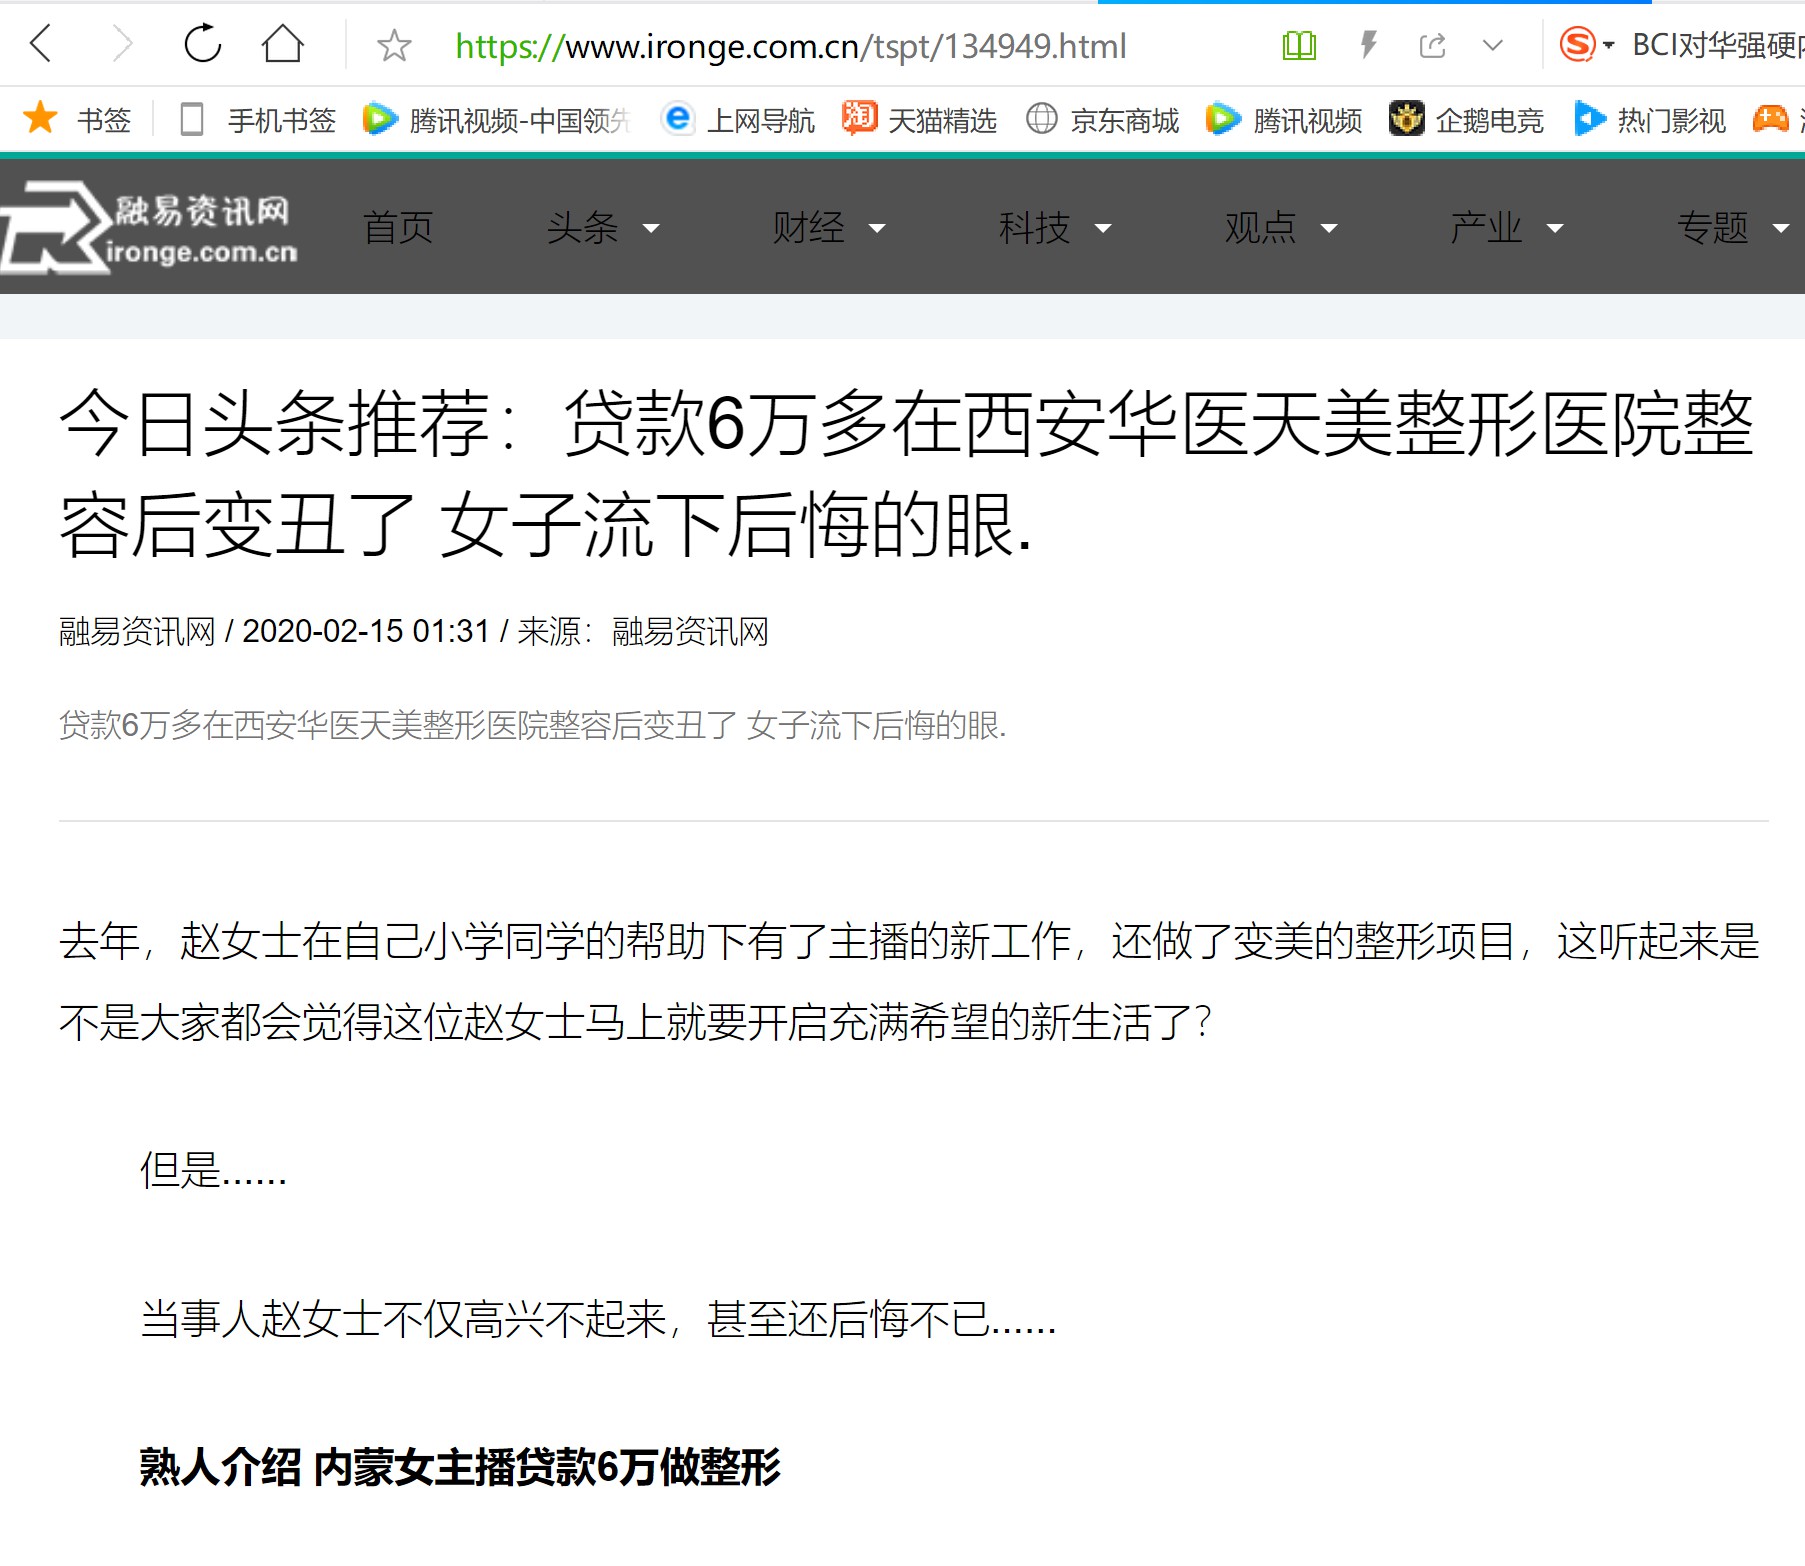The width and height of the screenshot is (1805, 1566).
Task: Click the lightning speed mode icon
Action: 1368,45
